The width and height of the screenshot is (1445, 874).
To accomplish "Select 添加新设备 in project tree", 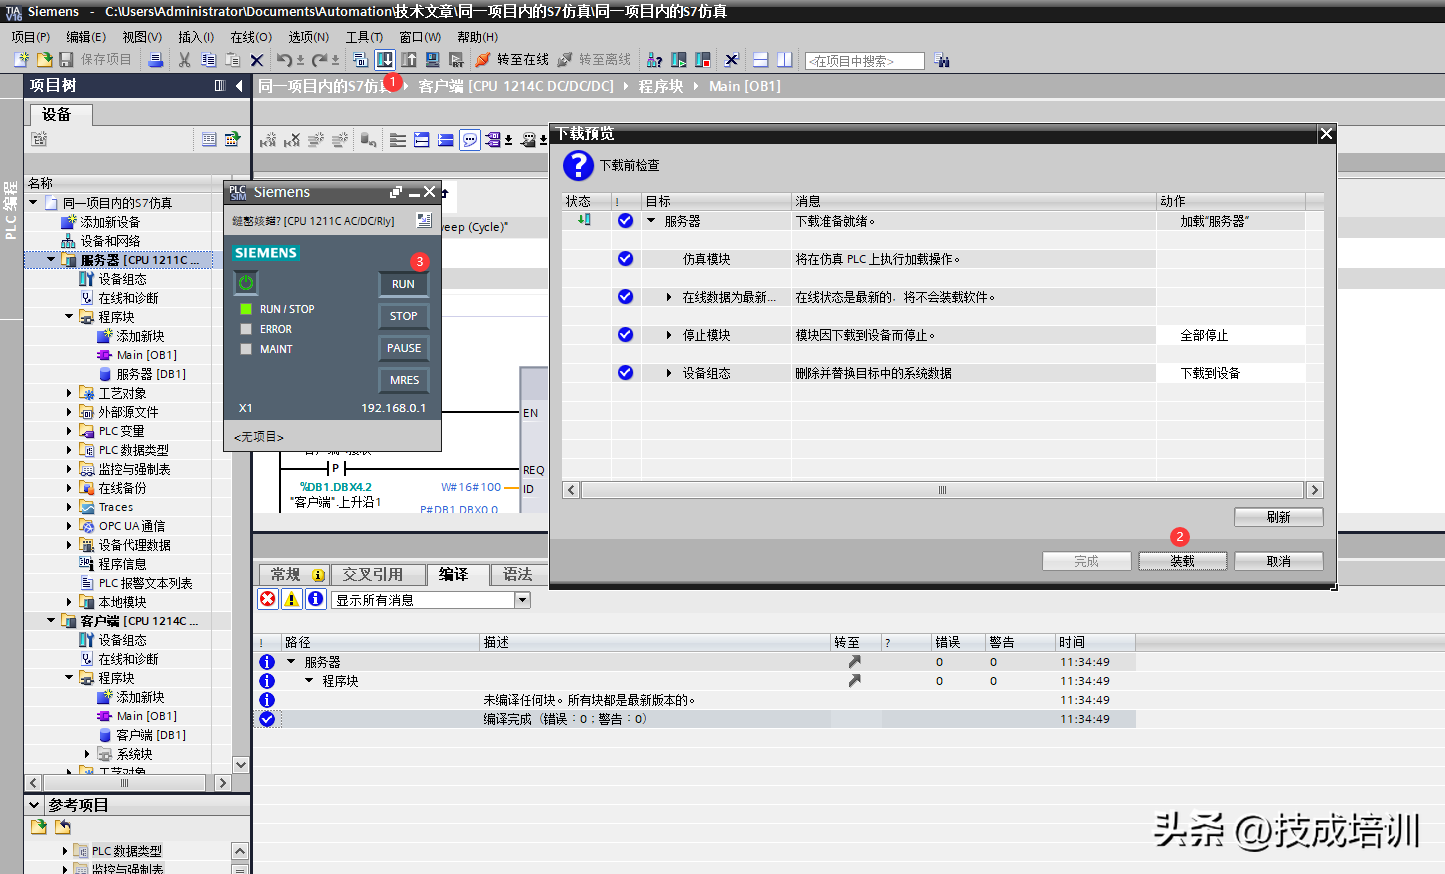I will pos(110,222).
